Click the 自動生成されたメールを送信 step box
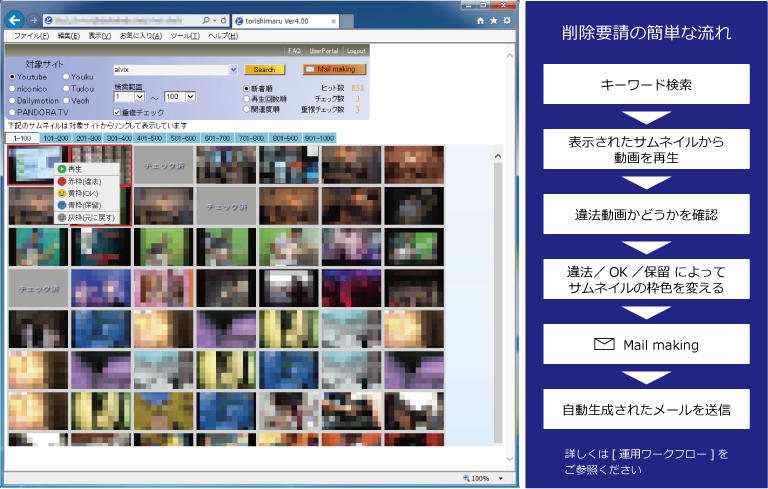 point(646,410)
